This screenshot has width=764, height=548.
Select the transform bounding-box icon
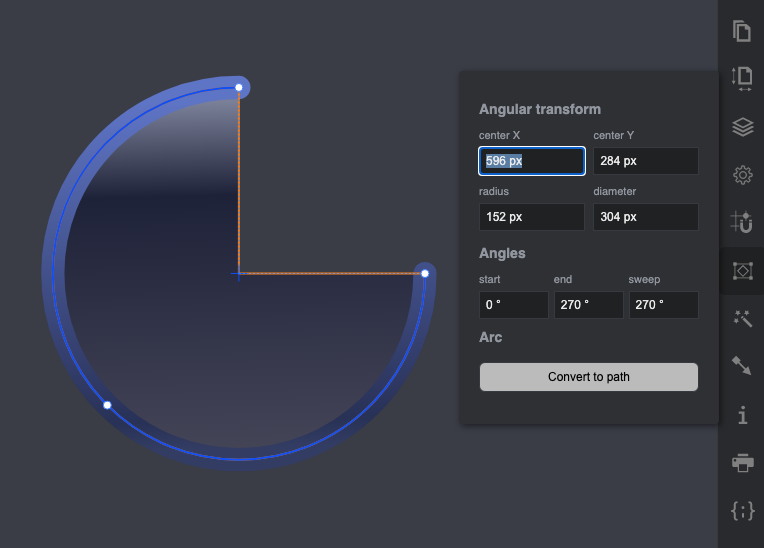pyautogui.click(x=742, y=270)
